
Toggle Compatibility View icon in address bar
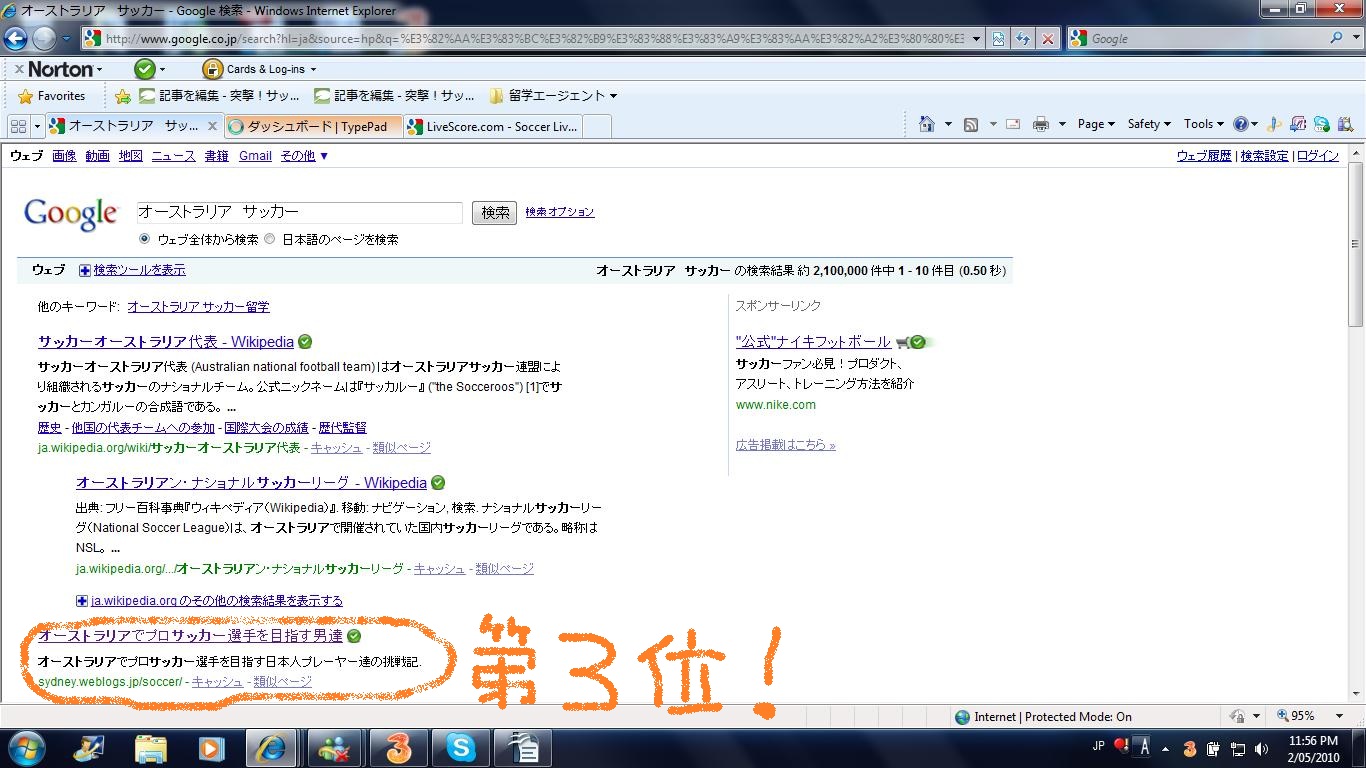[998, 39]
